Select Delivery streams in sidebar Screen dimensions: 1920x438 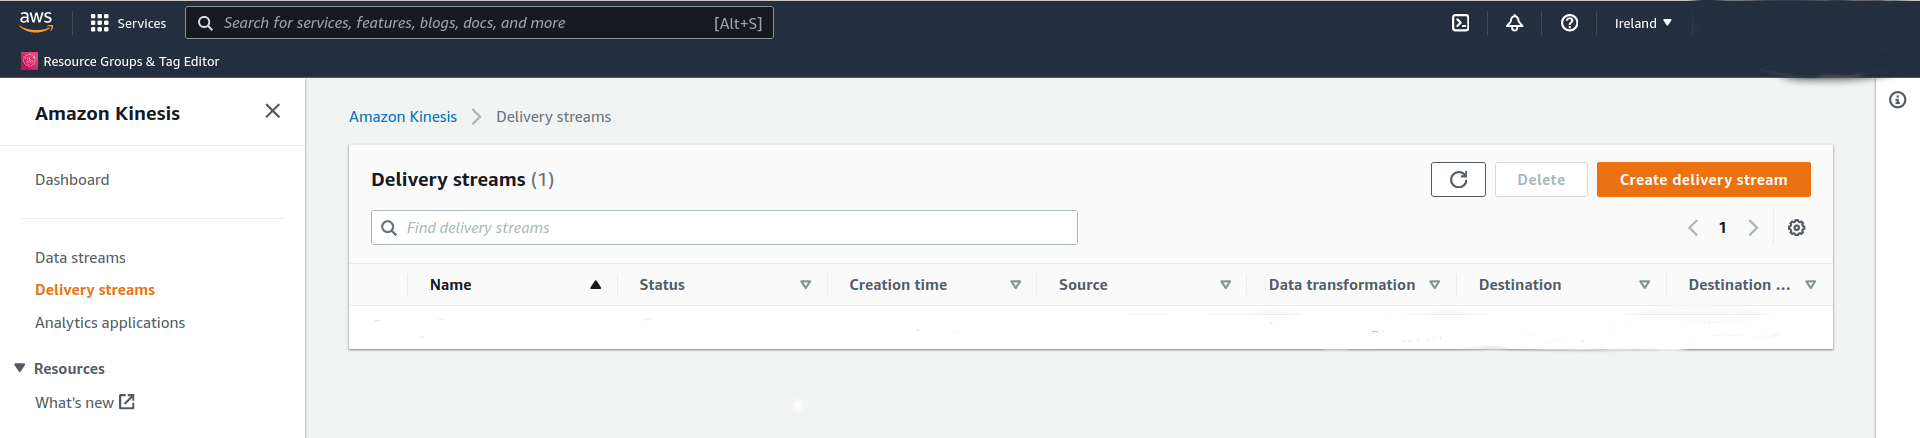click(95, 290)
